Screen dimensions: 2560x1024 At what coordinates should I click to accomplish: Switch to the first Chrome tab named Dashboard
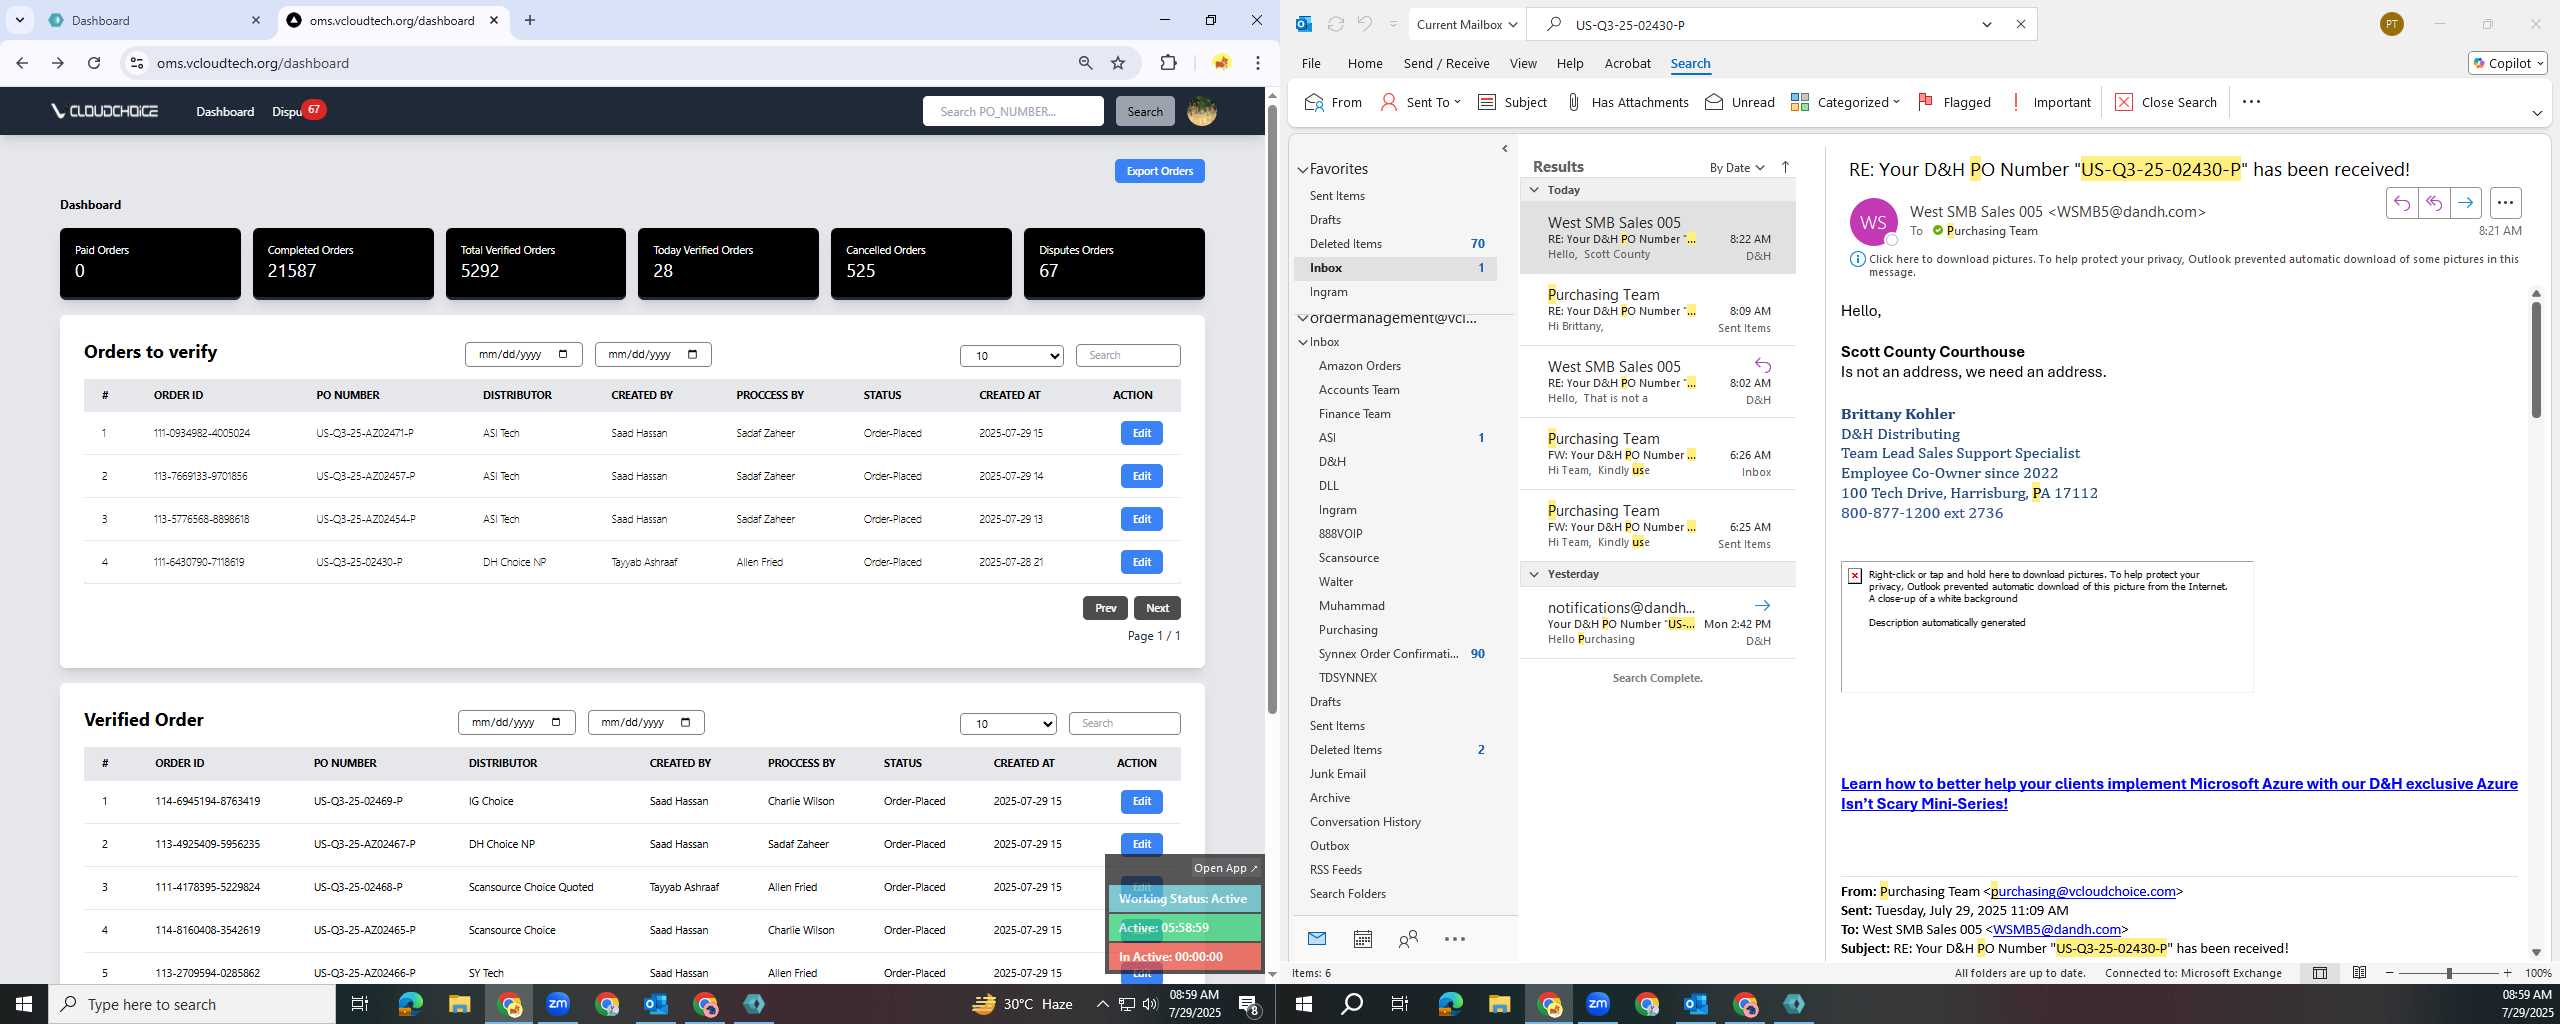pyautogui.click(x=153, y=20)
